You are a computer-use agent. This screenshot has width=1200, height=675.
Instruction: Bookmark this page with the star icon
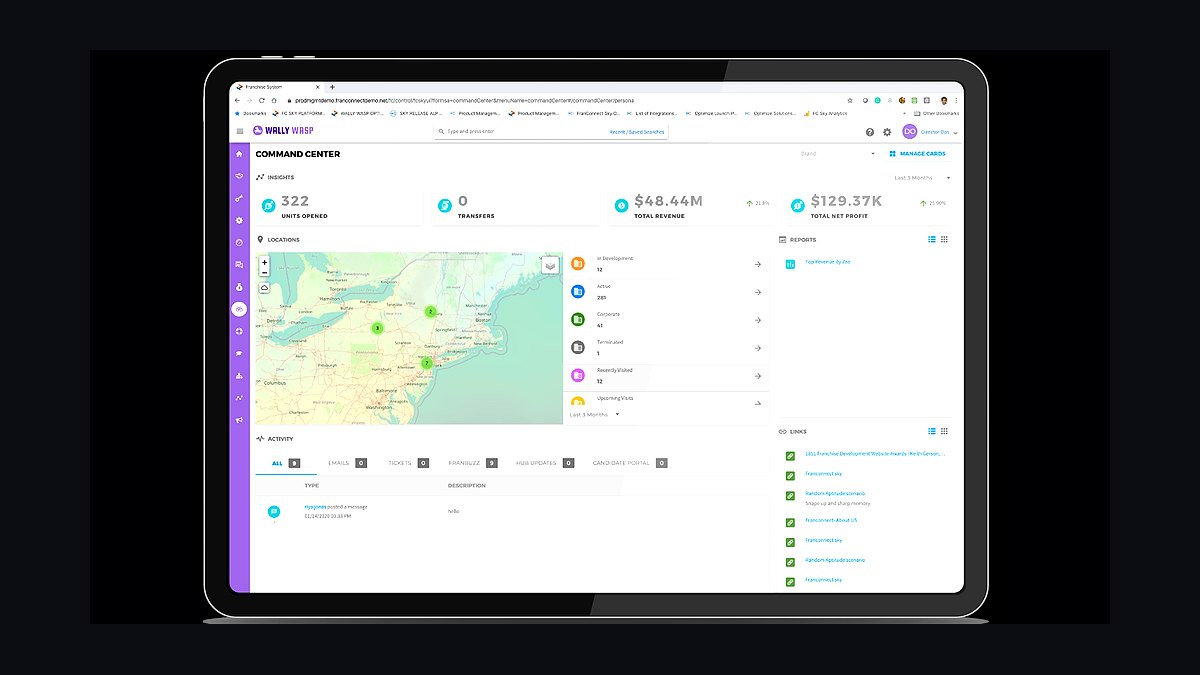850,100
